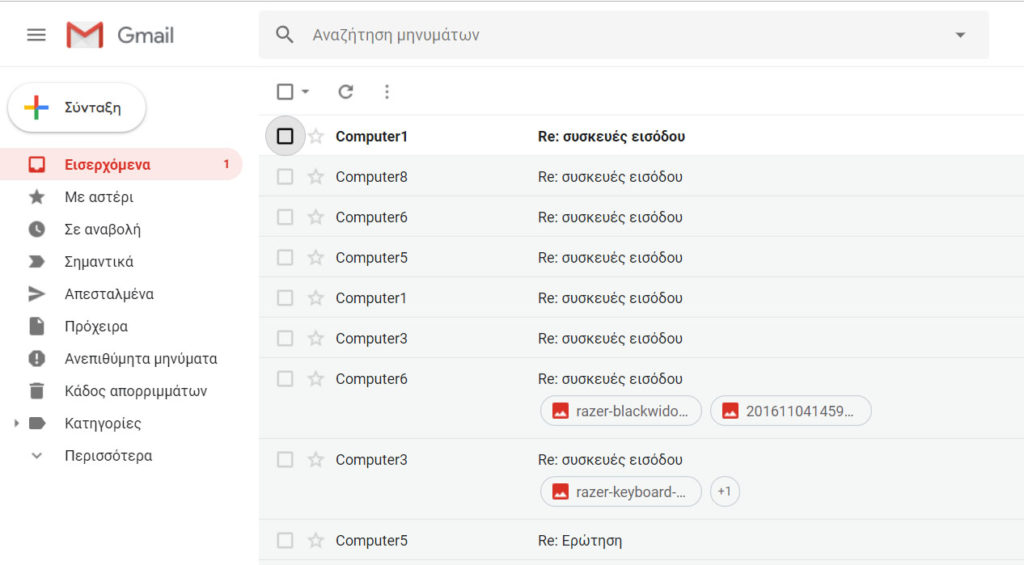Viewport: 1024px width, 565px height.
Task: Go to the Εισερχόμενα inbox
Action: click(x=107, y=164)
